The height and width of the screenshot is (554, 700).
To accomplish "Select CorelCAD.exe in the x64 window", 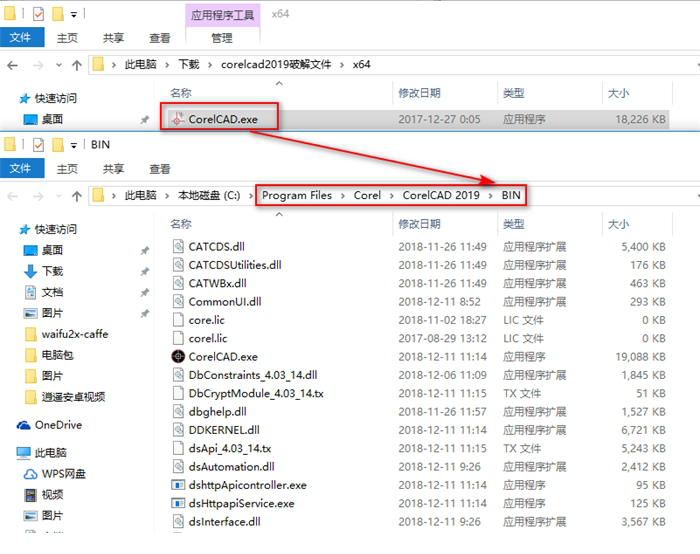I will pos(223,119).
